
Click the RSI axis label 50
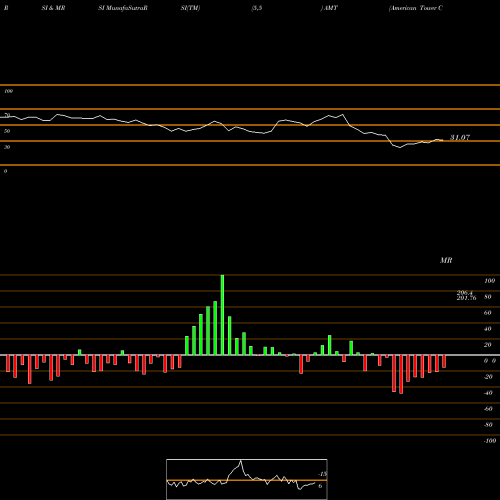tap(7, 131)
